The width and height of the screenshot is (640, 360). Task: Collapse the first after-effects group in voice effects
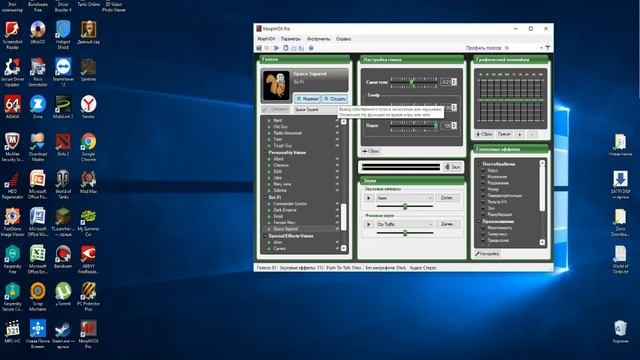479,164
